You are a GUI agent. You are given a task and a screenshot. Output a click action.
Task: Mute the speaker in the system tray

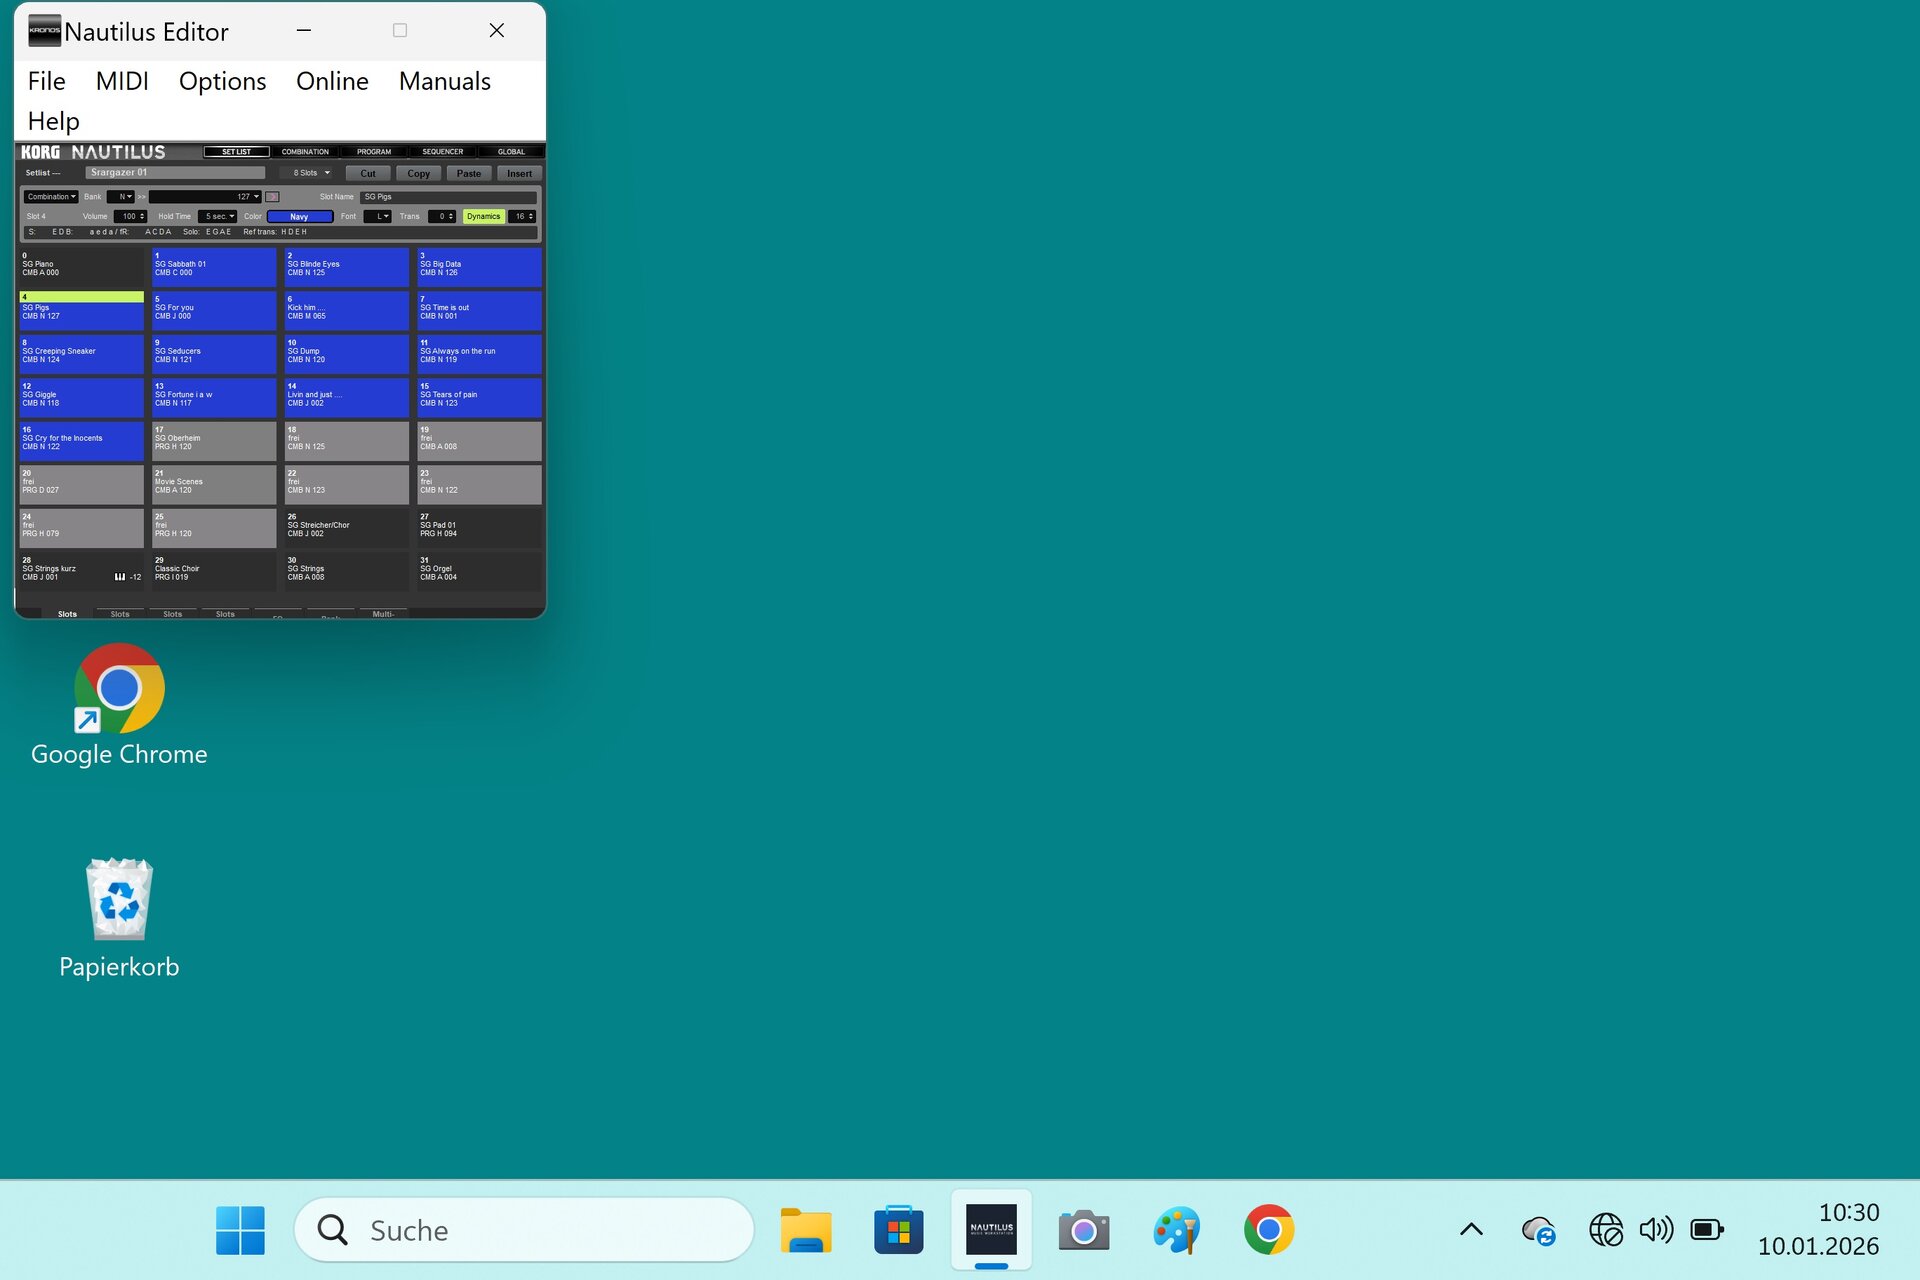pyautogui.click(x=1657, y=1229)
